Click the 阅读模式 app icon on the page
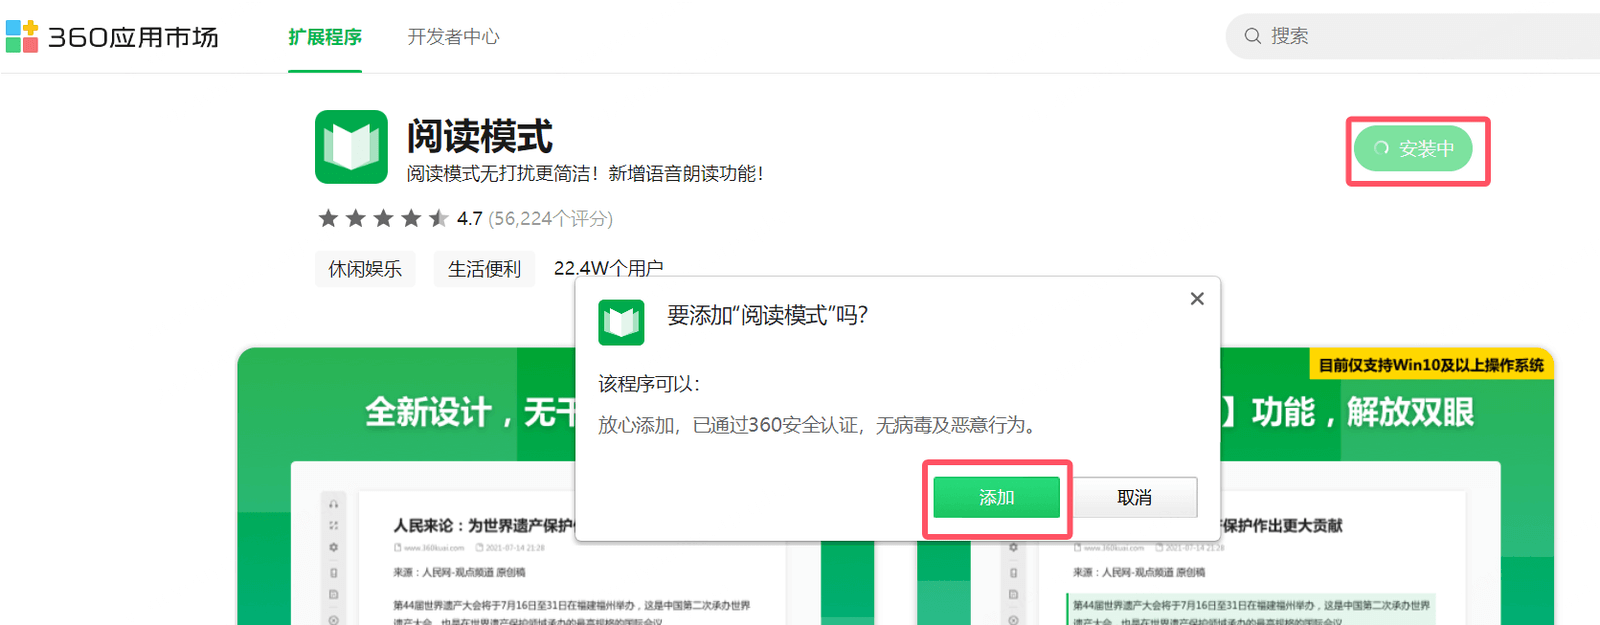This screenshot has height=625, width=1600. 351,147
